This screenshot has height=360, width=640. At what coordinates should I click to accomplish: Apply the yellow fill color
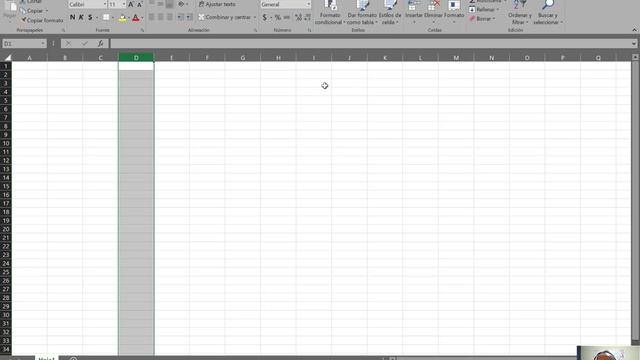(122, 18)
